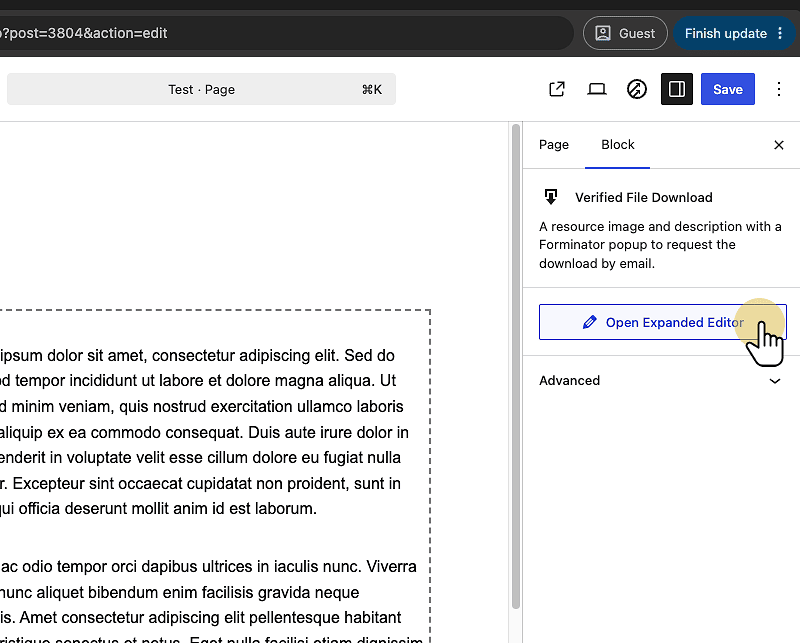Toggle the settings sidebar panel icon

click(x=677, y=89)
